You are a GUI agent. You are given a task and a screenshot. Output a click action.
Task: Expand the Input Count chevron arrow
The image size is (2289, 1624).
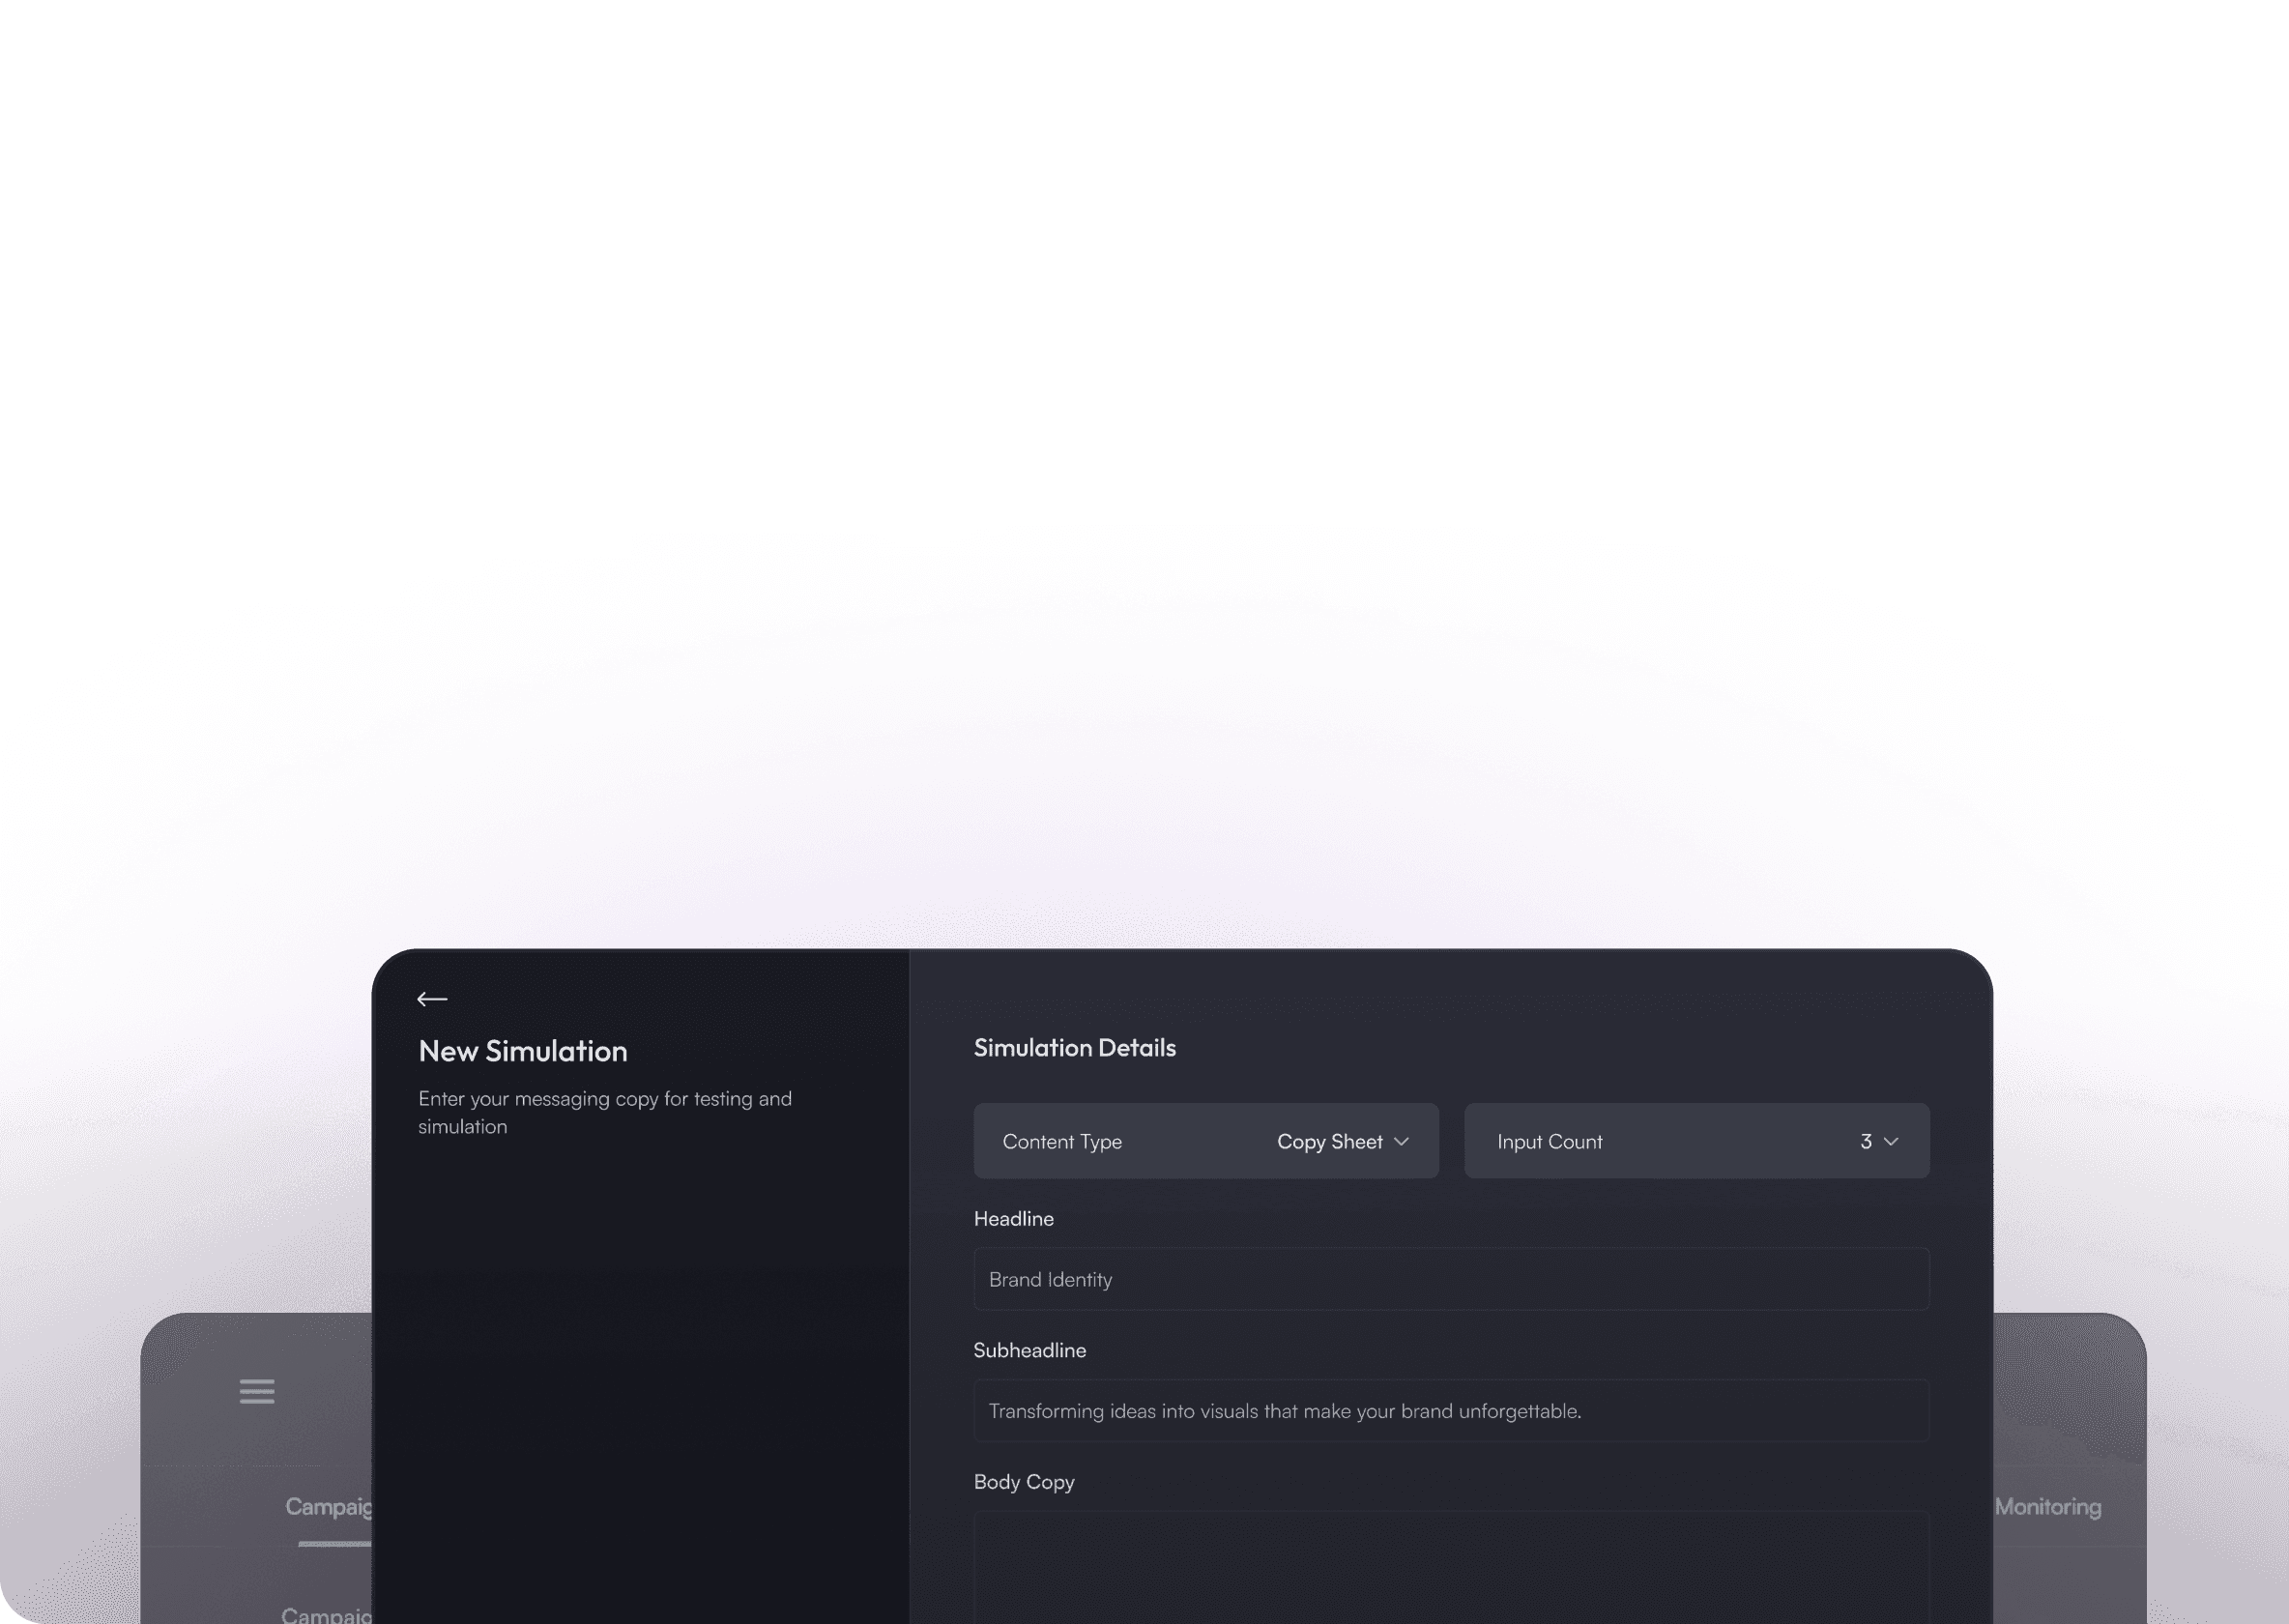[x=1890, y=1141]
